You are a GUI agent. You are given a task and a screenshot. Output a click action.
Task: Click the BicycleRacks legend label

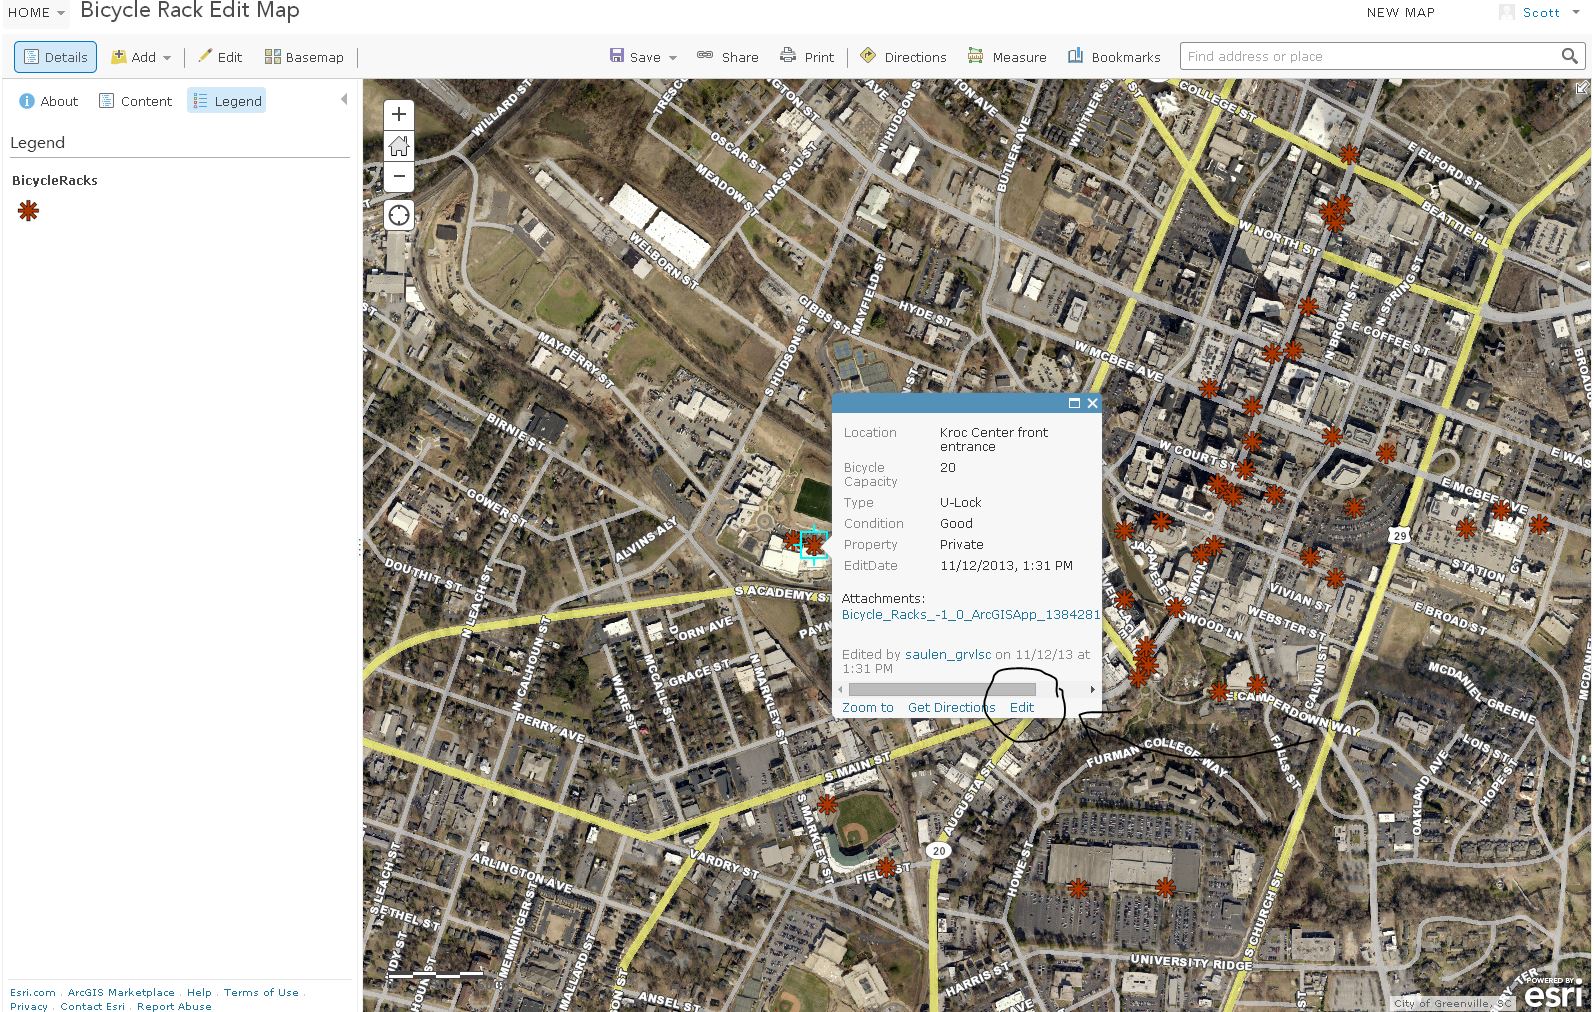(x=55, y=180)
